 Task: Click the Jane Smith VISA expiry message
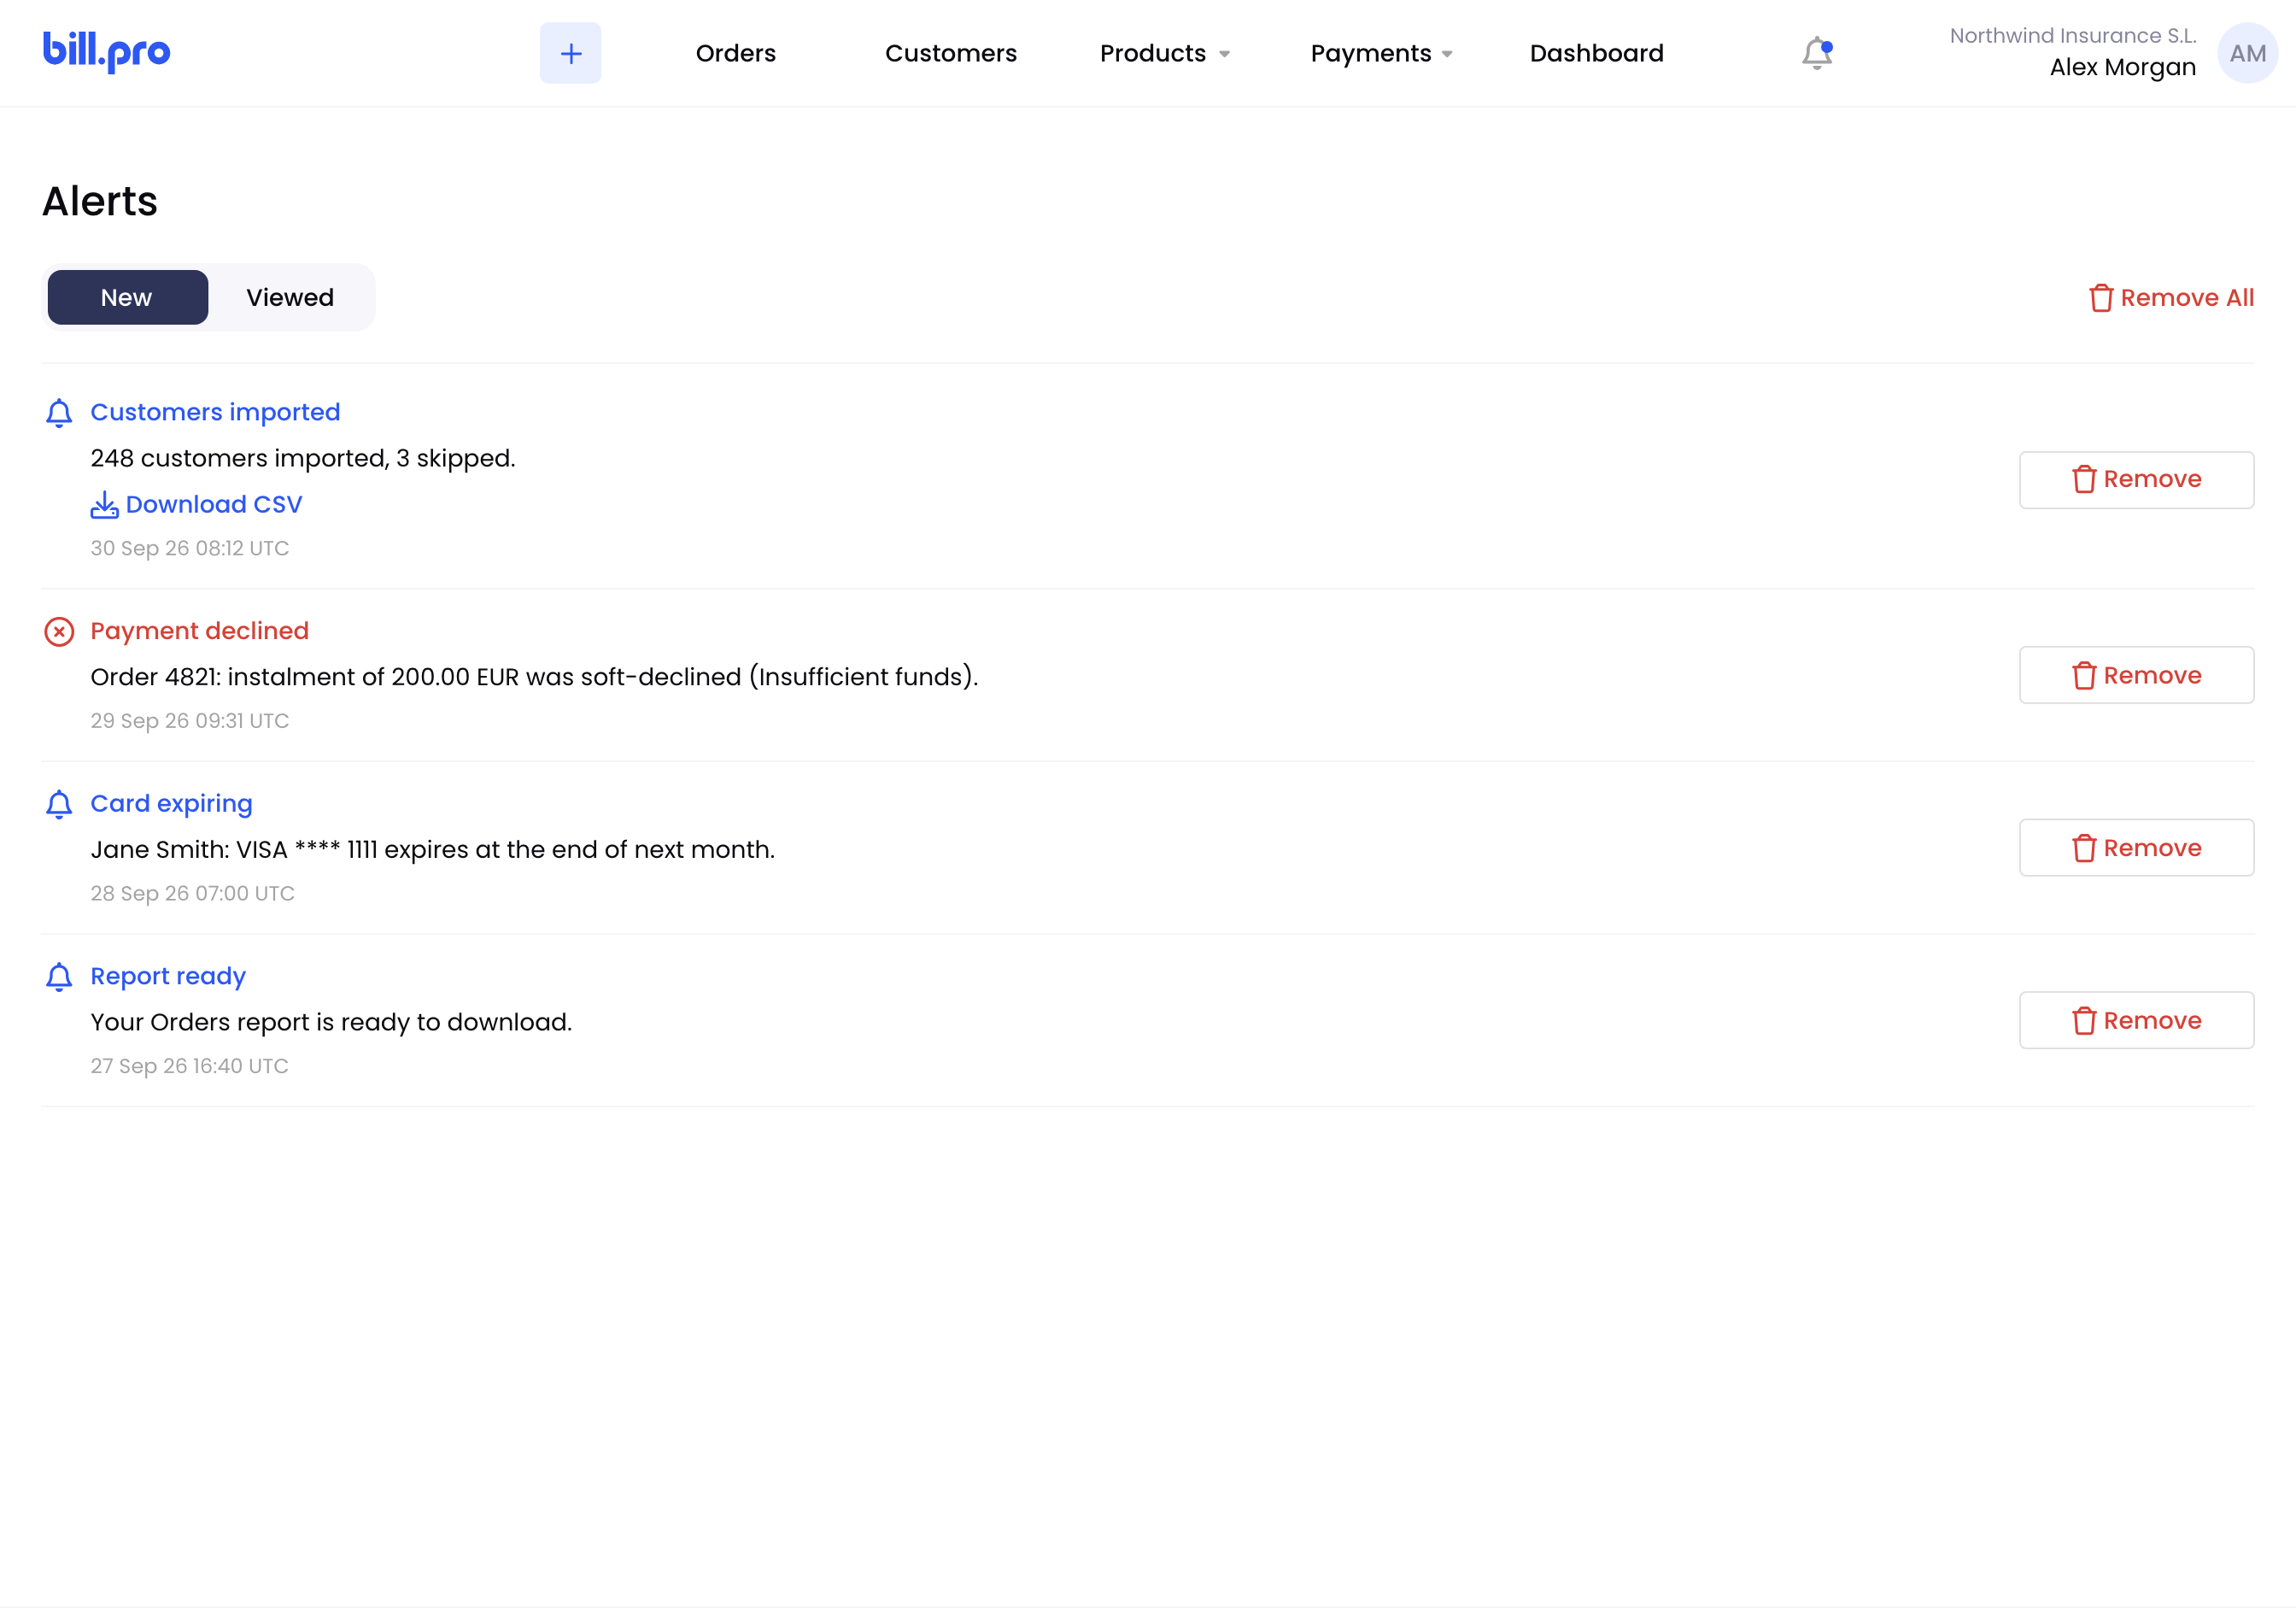[x=432, y=850]
